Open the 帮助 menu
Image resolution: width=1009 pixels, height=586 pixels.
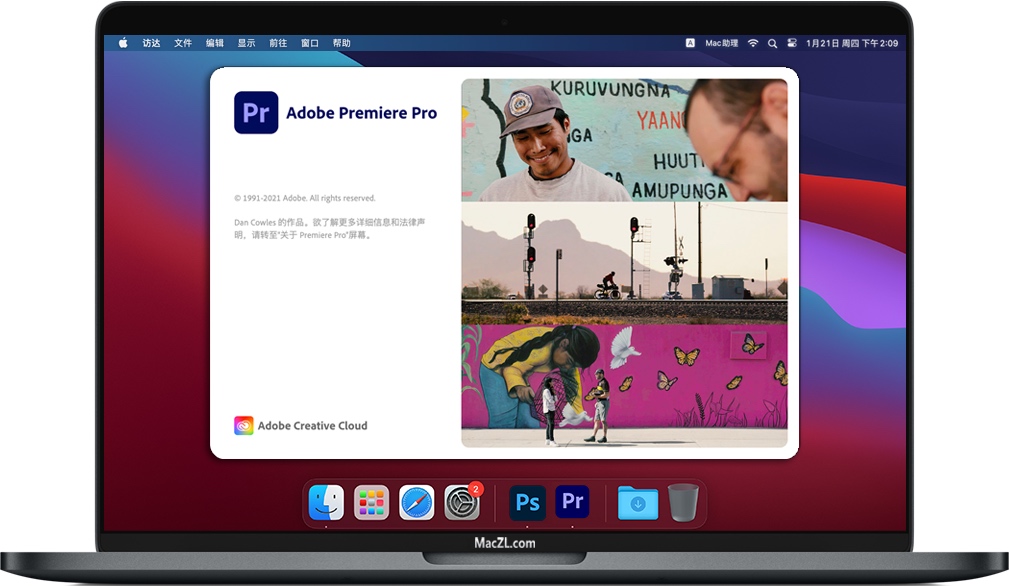tap(342, 43)
